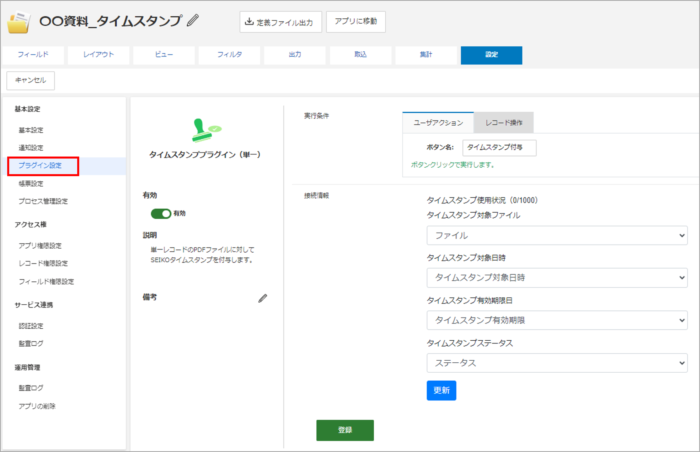The height and width of the screenshot is (452, 700).
Task: Open 基本設定 sidebar item below the heading
Action: tap(31, 130)
